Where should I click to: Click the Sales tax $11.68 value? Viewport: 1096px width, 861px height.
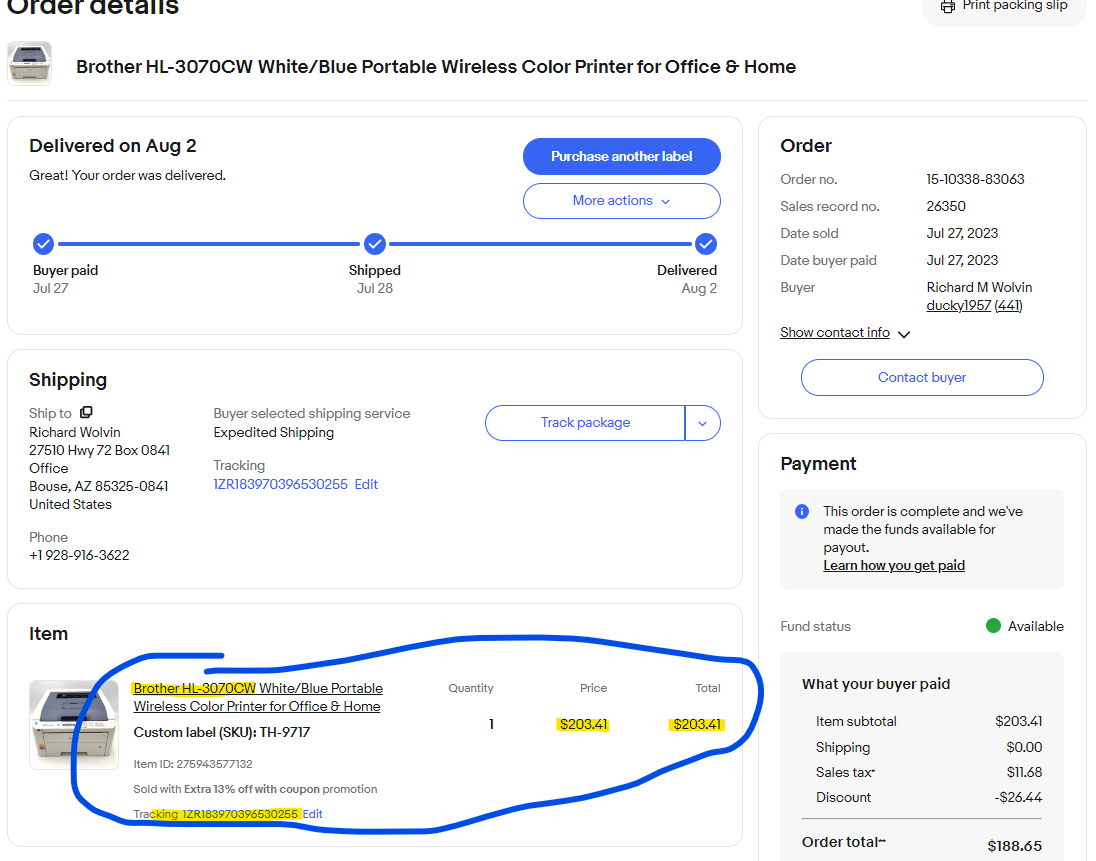click(1024, 772)
